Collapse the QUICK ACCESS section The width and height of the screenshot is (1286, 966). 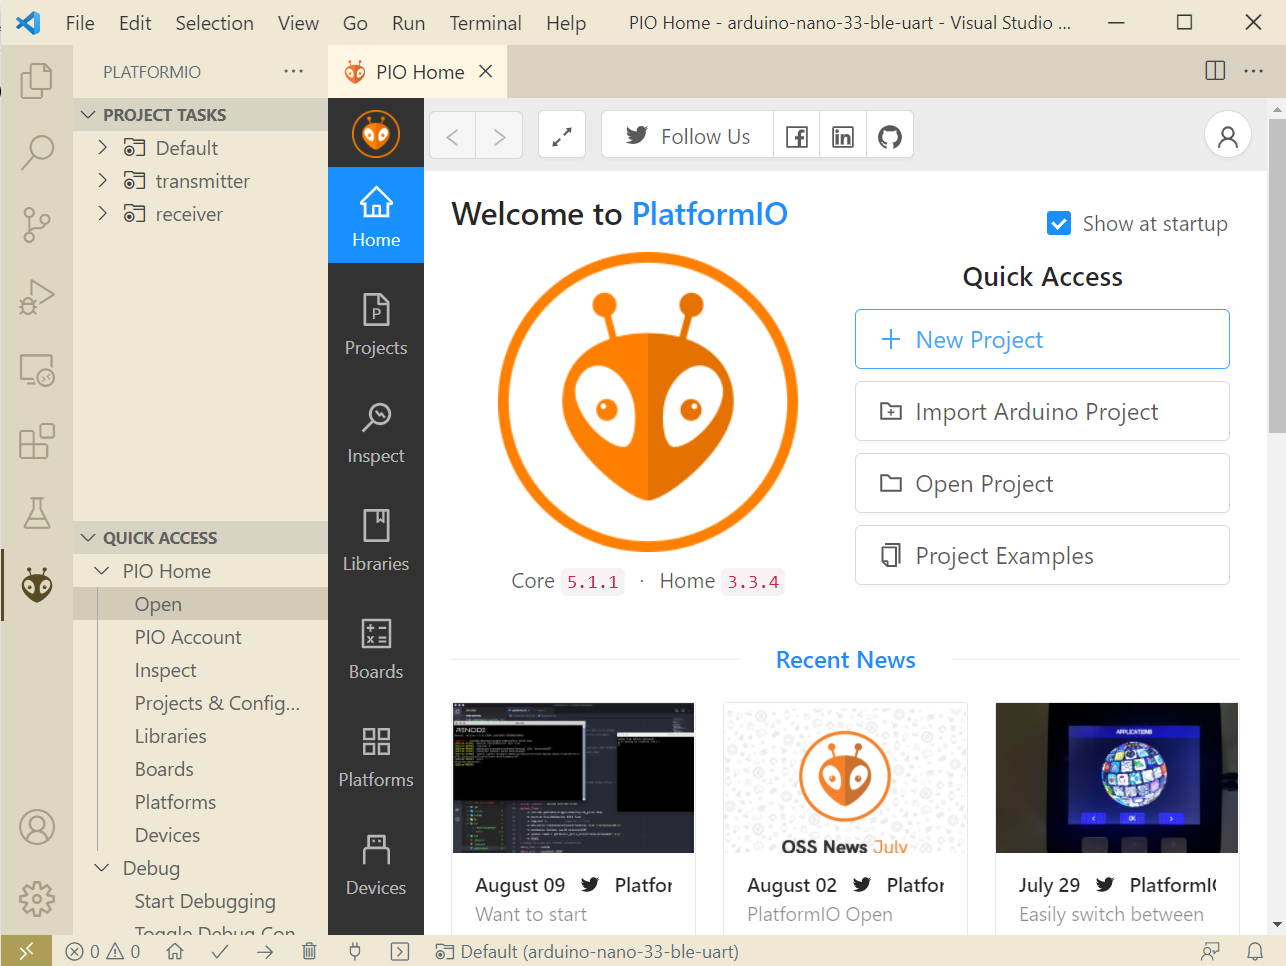pyautogui.click(x=200, y=538)
